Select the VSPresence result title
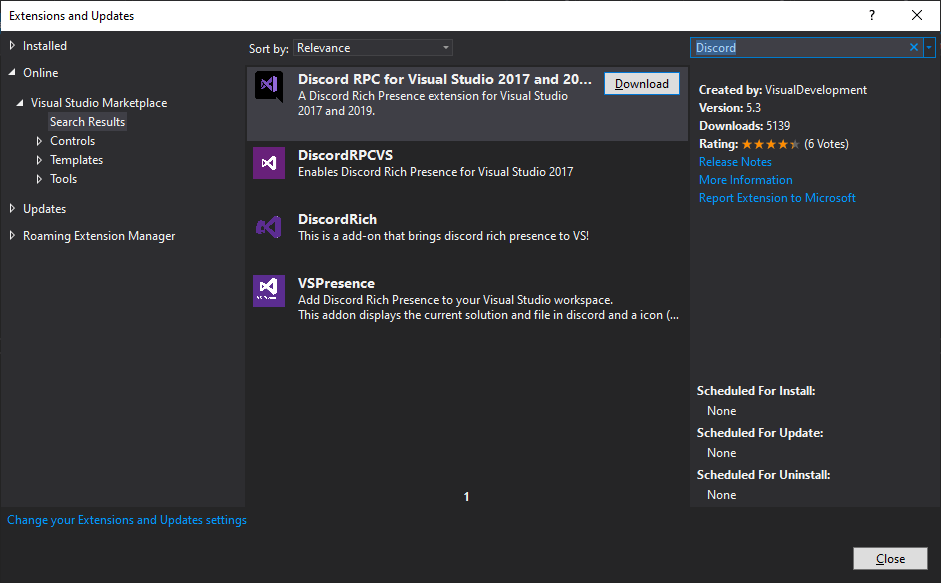This screenshot has width=941, height=583. click(x=336, y=283)
